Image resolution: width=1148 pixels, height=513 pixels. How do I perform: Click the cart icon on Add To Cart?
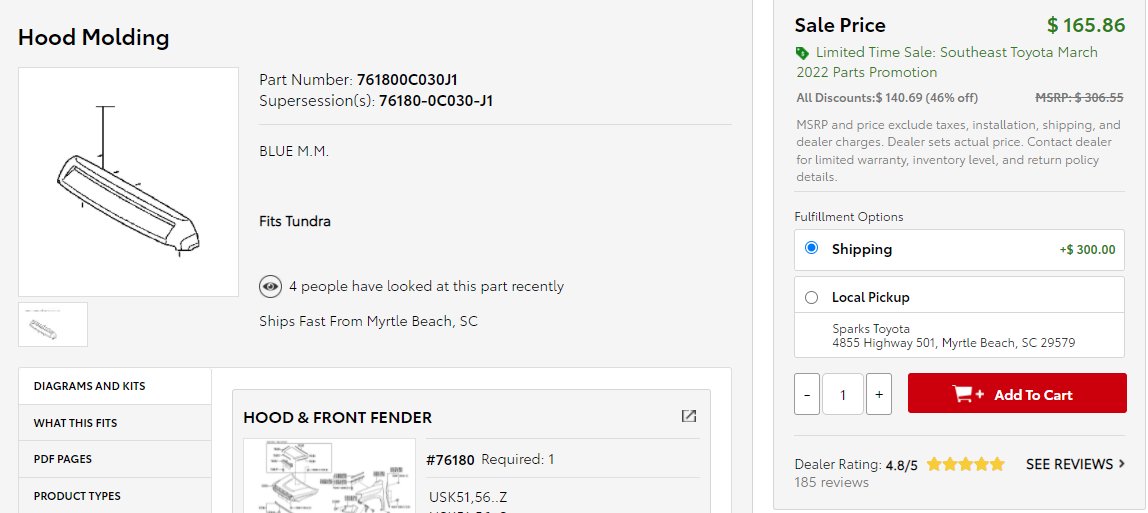click(968, 394)
